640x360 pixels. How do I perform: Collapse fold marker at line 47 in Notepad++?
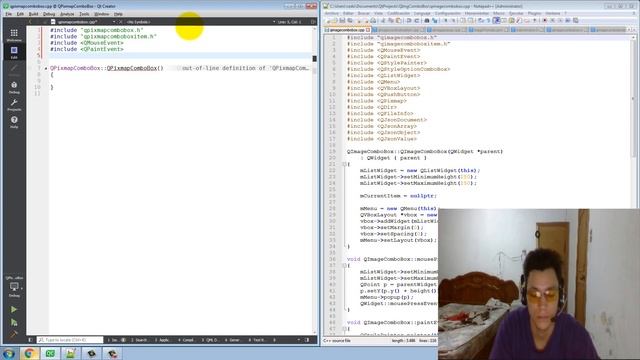coord(344,329)
